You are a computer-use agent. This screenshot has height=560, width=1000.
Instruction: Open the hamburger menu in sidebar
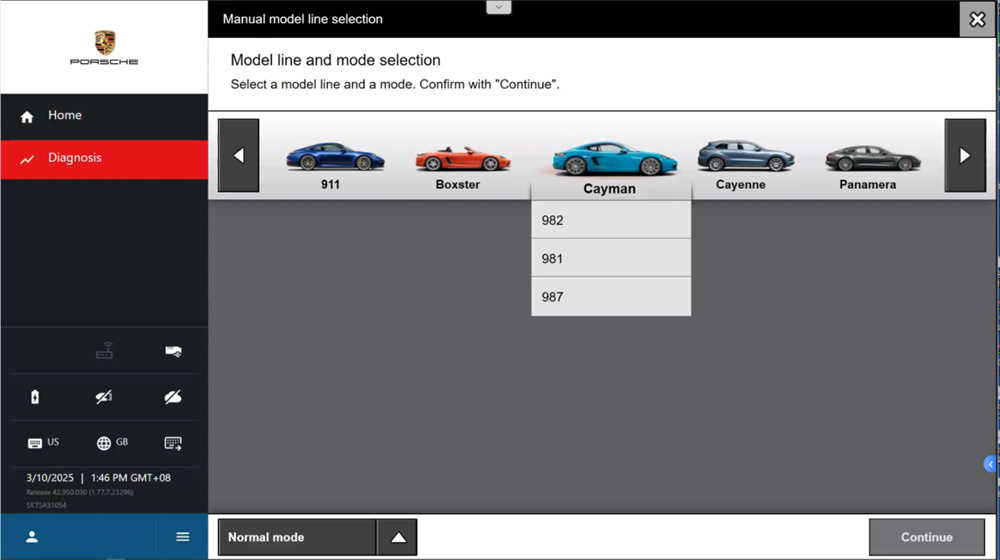point(182,537)
